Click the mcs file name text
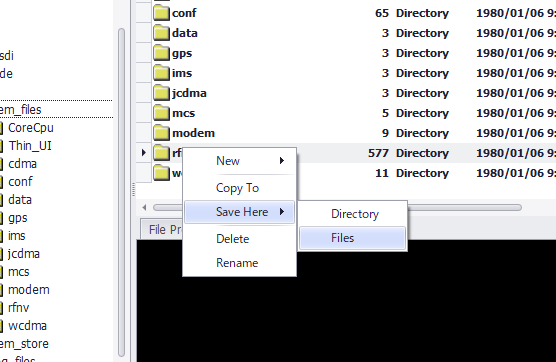The height and width of the screenshot is (362, 556). coord(183,113)
